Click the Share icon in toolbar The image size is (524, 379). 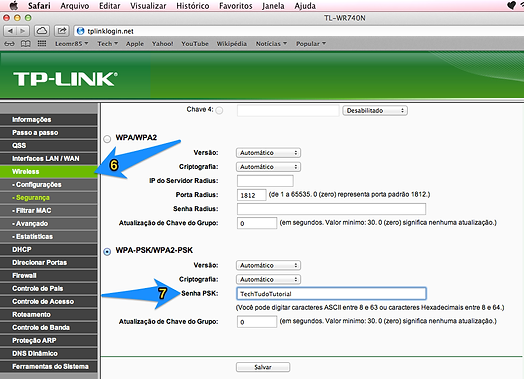click(61, 31)
